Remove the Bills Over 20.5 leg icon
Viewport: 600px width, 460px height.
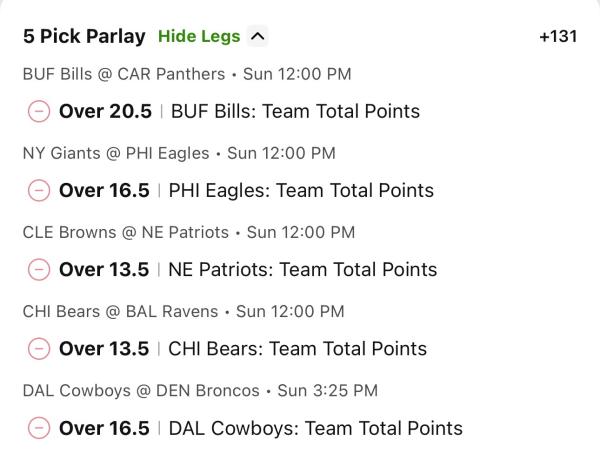[38, 111]
